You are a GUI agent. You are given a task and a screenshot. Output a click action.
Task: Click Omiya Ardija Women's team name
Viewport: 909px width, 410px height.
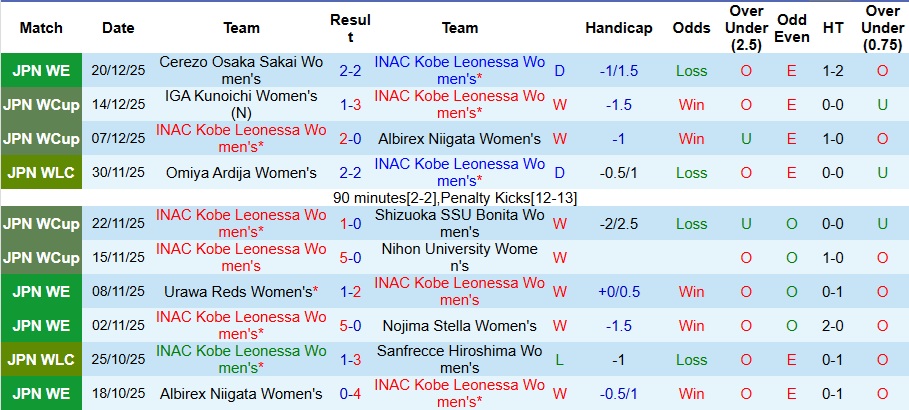[241, 173]
